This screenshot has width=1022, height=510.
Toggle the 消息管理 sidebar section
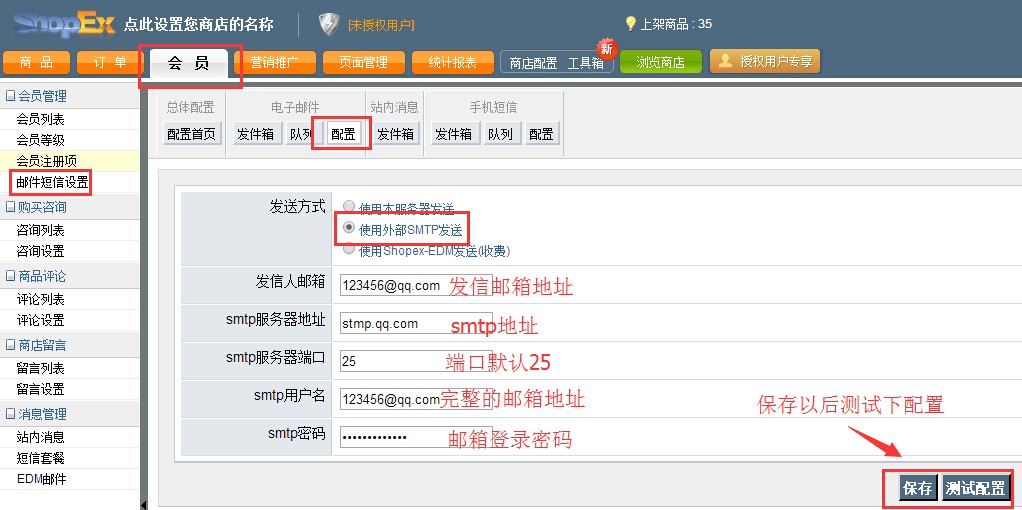11,414
